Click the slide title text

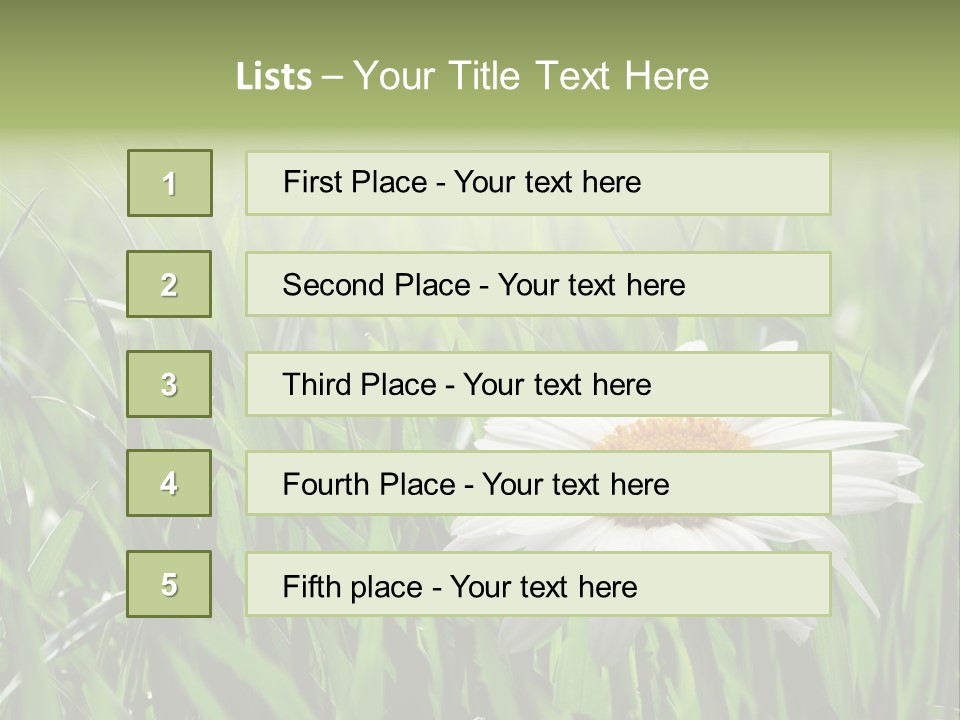pyautogui.click(x=472, y=76)
